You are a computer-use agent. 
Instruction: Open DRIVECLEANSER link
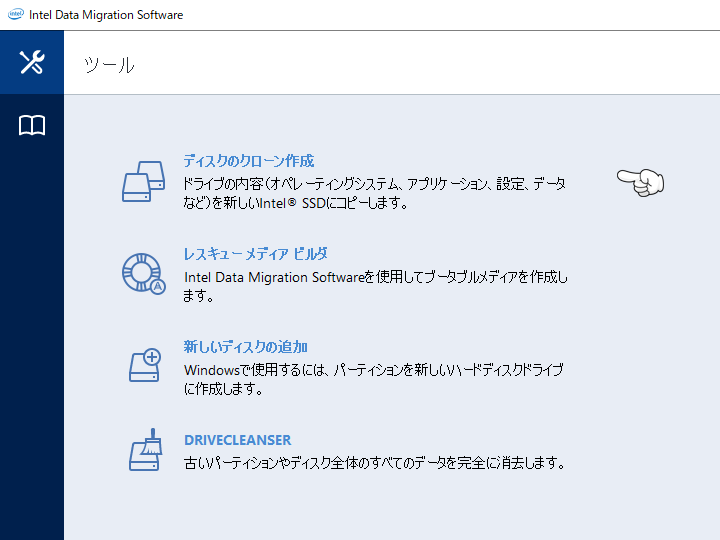coord(237,440)
